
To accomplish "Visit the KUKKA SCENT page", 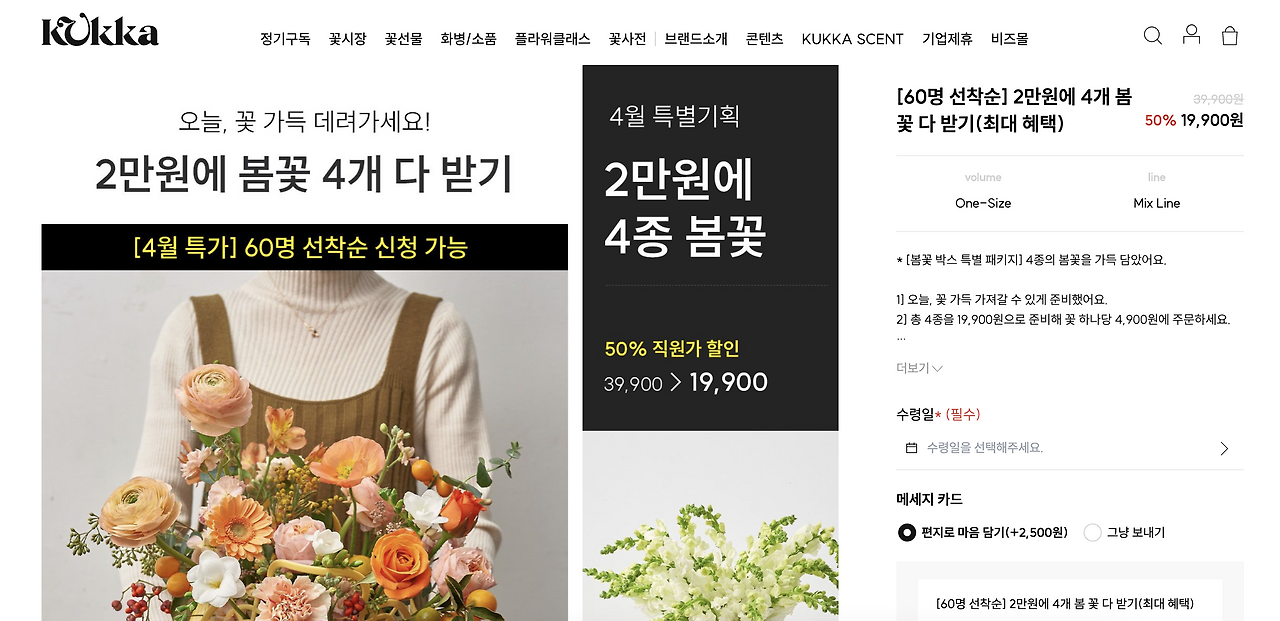I will [x=852, y=39].
